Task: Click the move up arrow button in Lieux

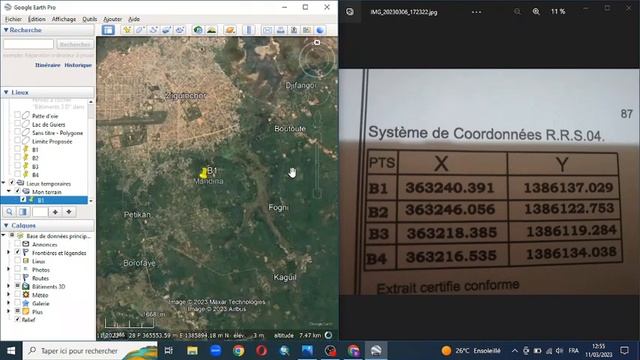Action: tap(55, 212)
